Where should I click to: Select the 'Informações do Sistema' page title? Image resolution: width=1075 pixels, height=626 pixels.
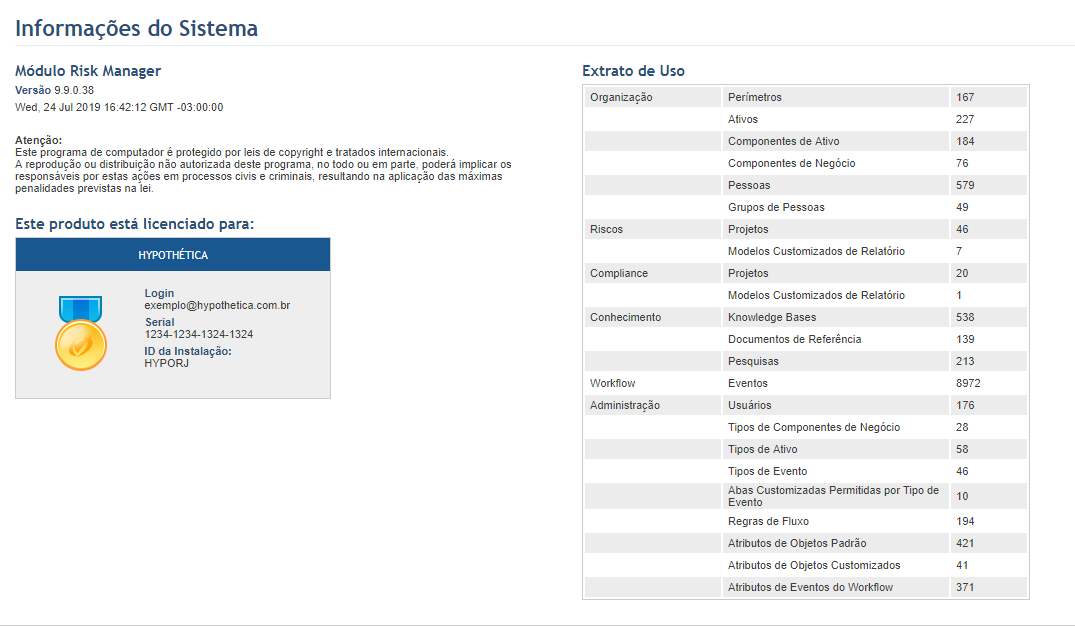136,28
